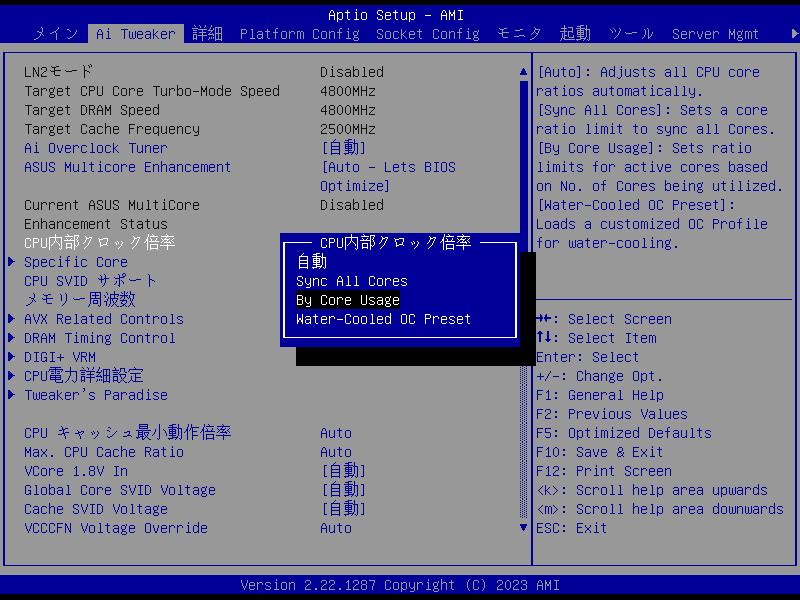The image size is (800, 600).
Task: Click Target DRAM Speed 4800MHz value
Action: click(348, 110)
